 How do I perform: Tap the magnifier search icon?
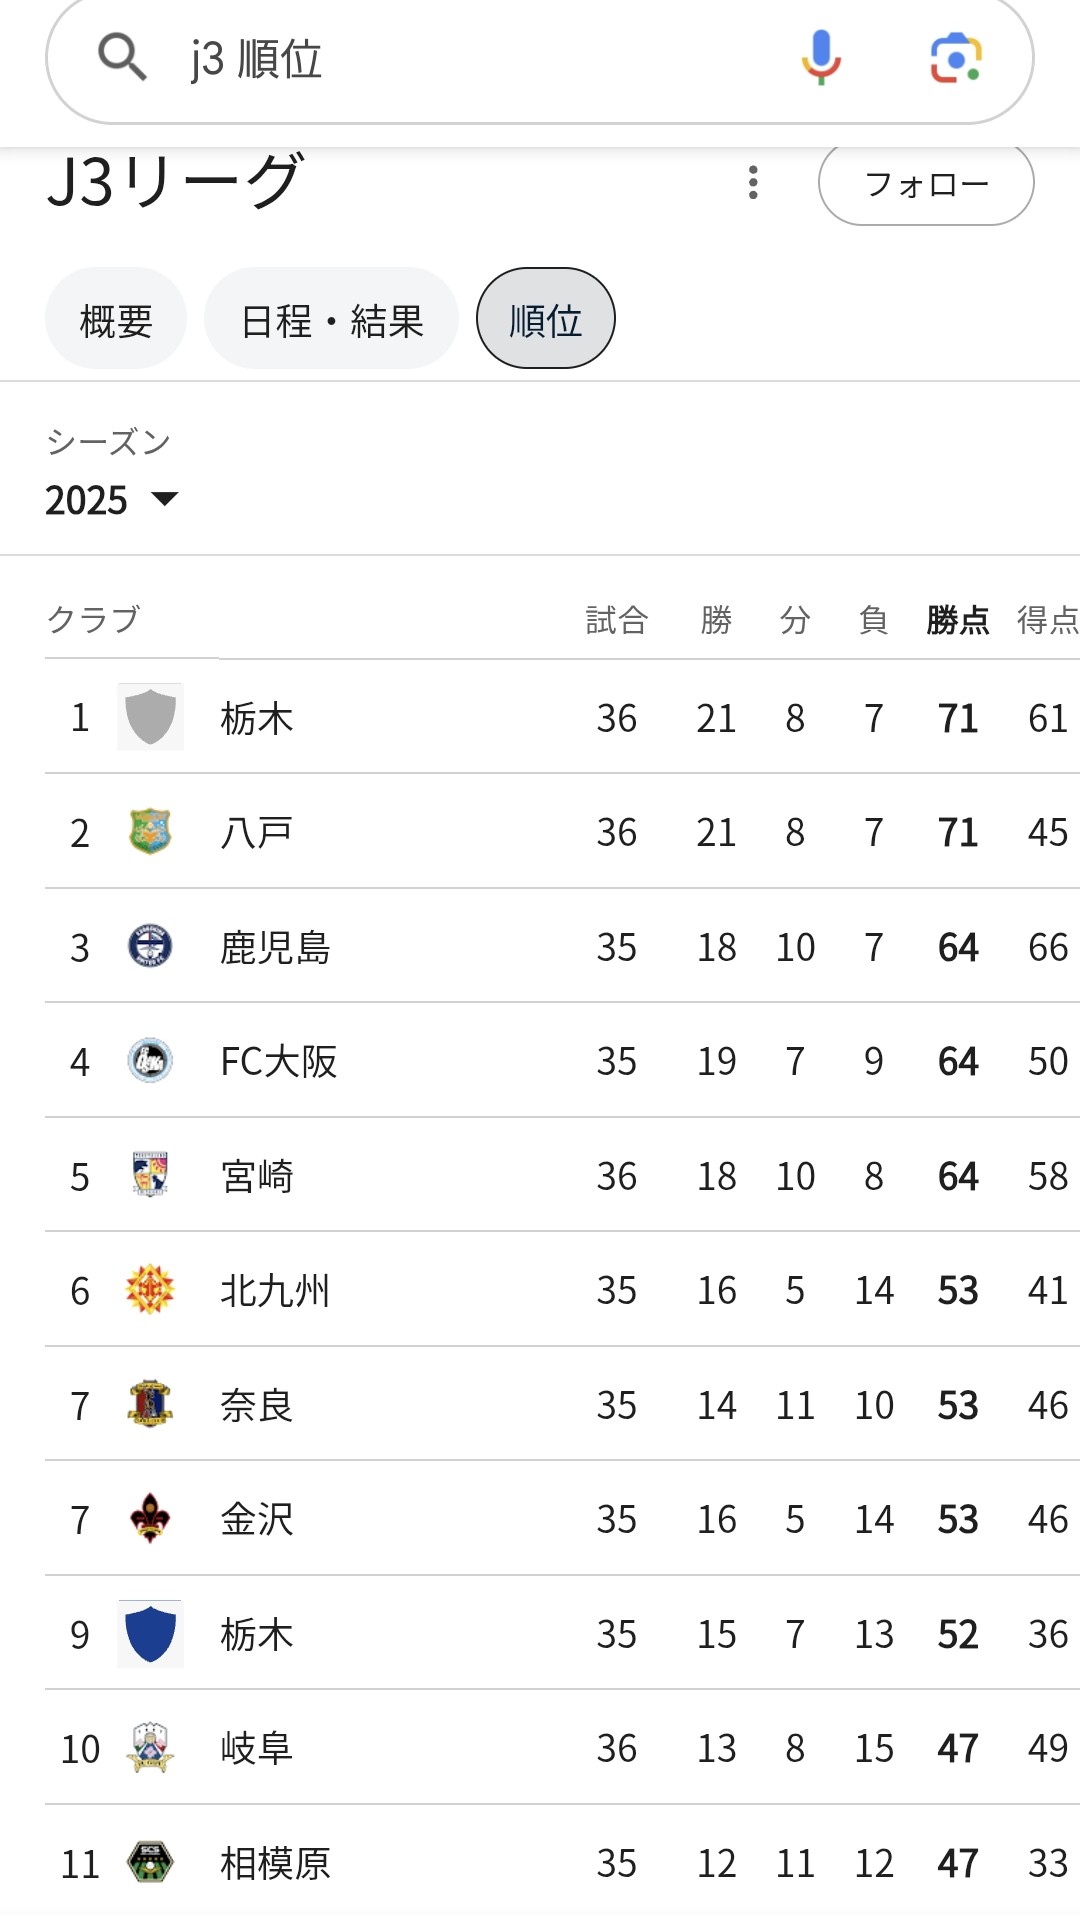[122, 58]
